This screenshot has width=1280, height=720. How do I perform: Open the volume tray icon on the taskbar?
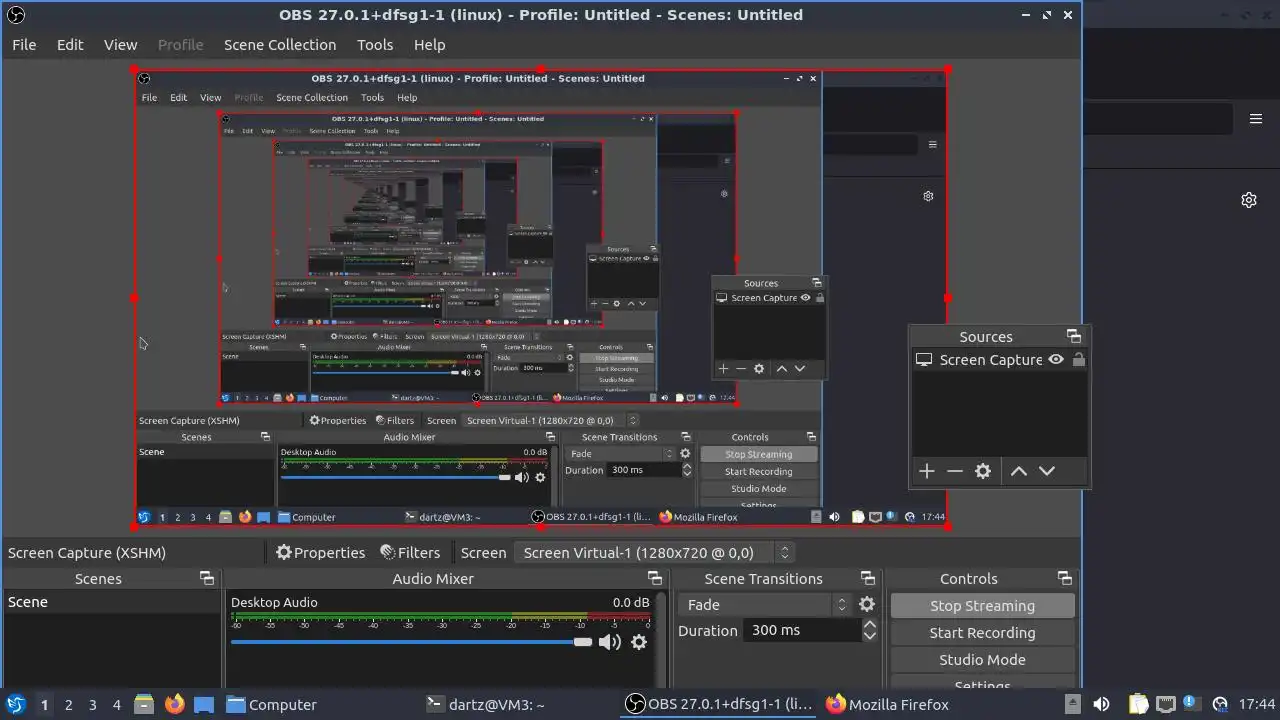click(x=1101, y=704)
